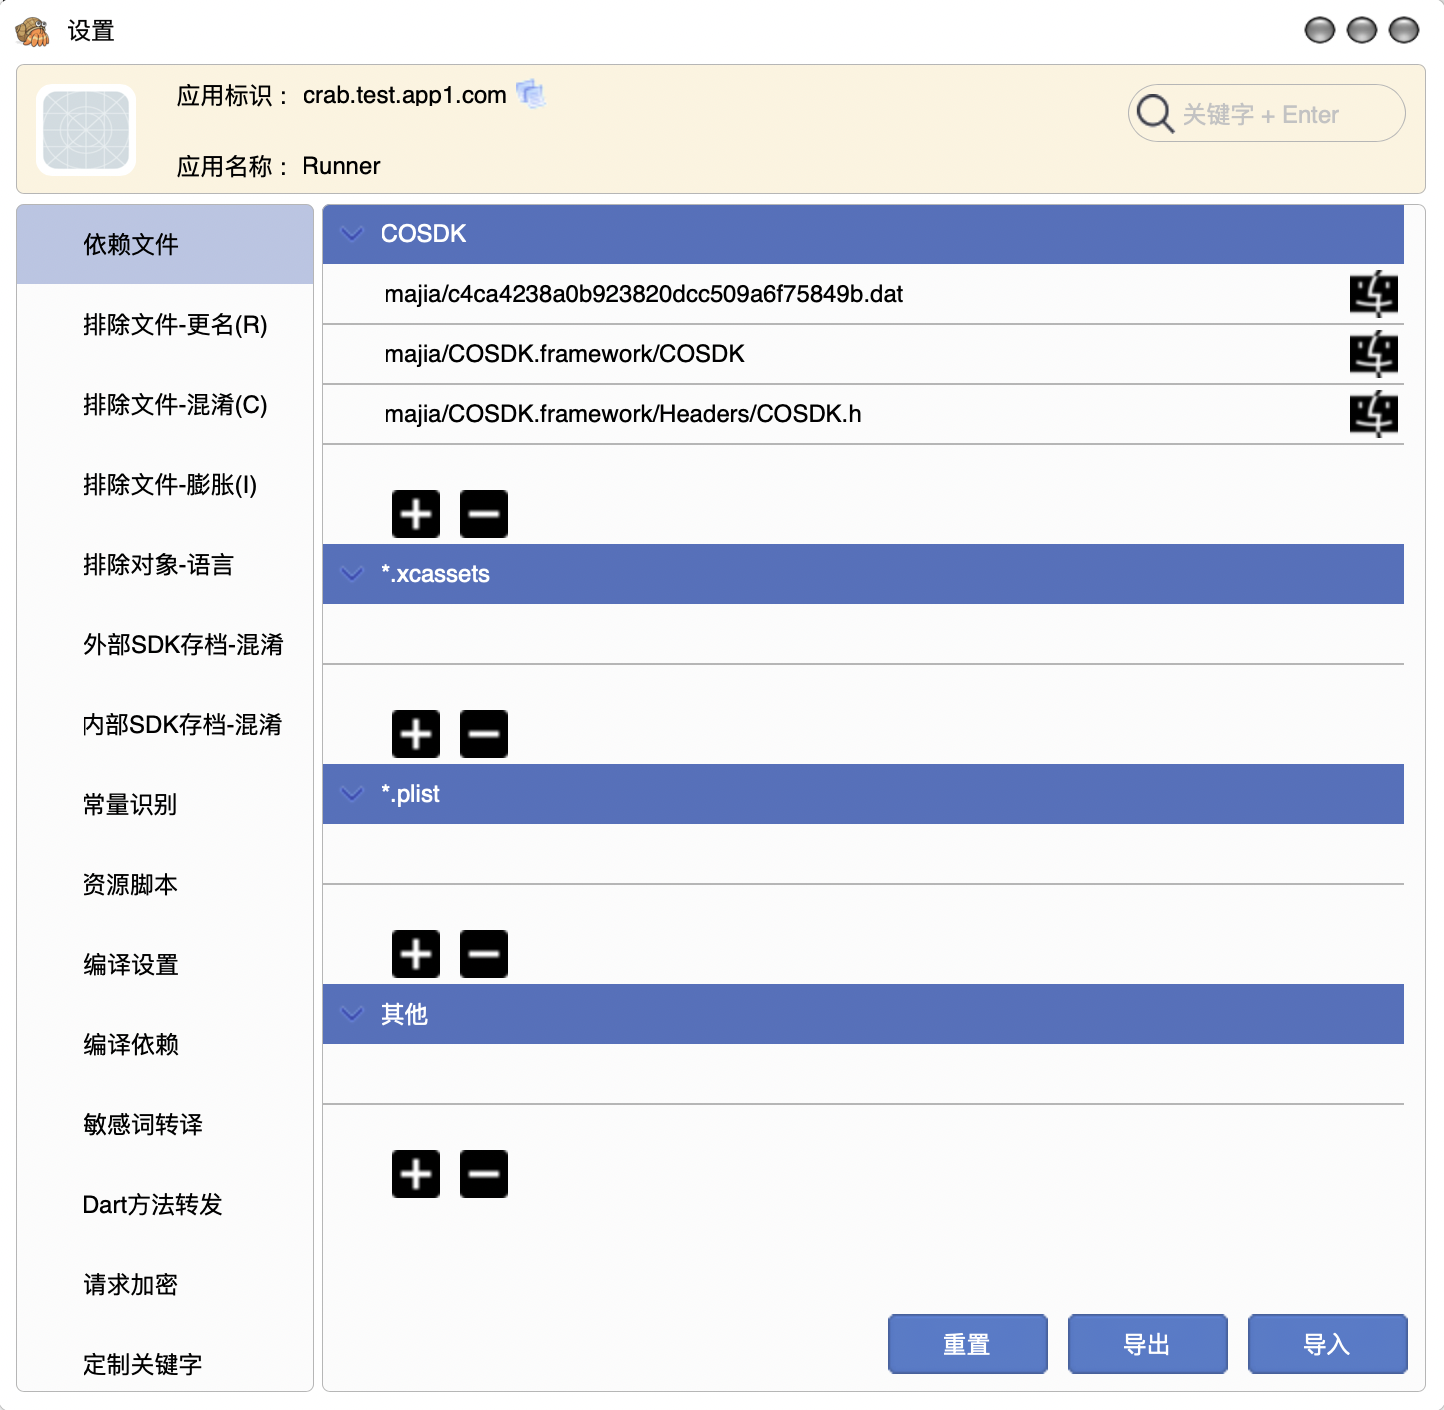Viewport: 1444px width, 1410px height.
Task: Remove a file under COSDK section
Action: 484,514
